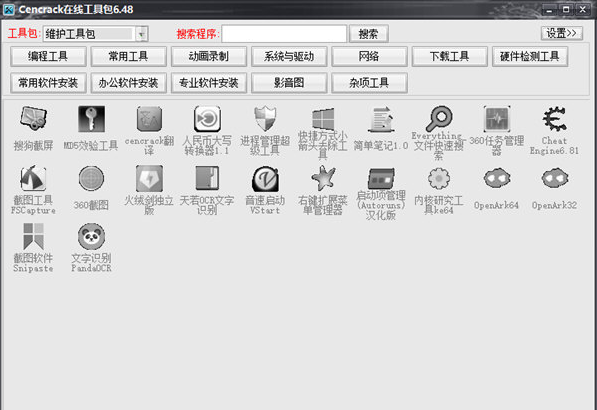This screenshot has width=597, height=410.
Task: Maximize the Cencrack window
Action: [566, 10]
